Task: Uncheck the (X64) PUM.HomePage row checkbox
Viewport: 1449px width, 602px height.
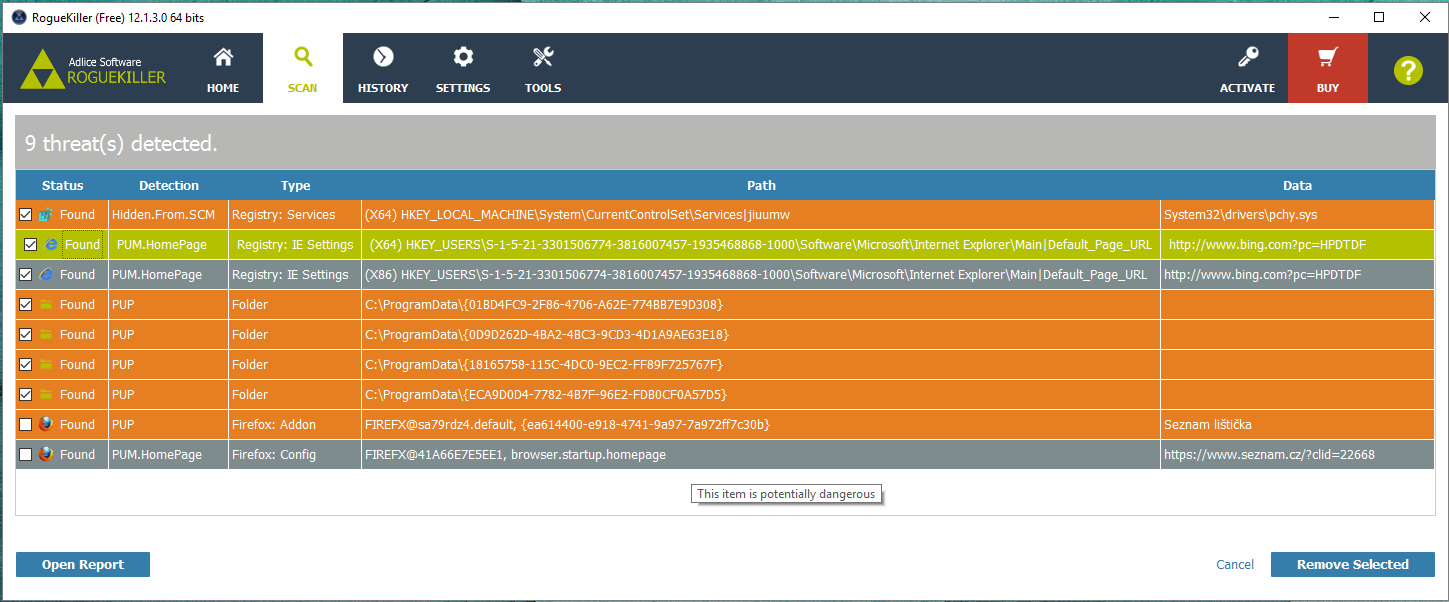Action: 30,245
